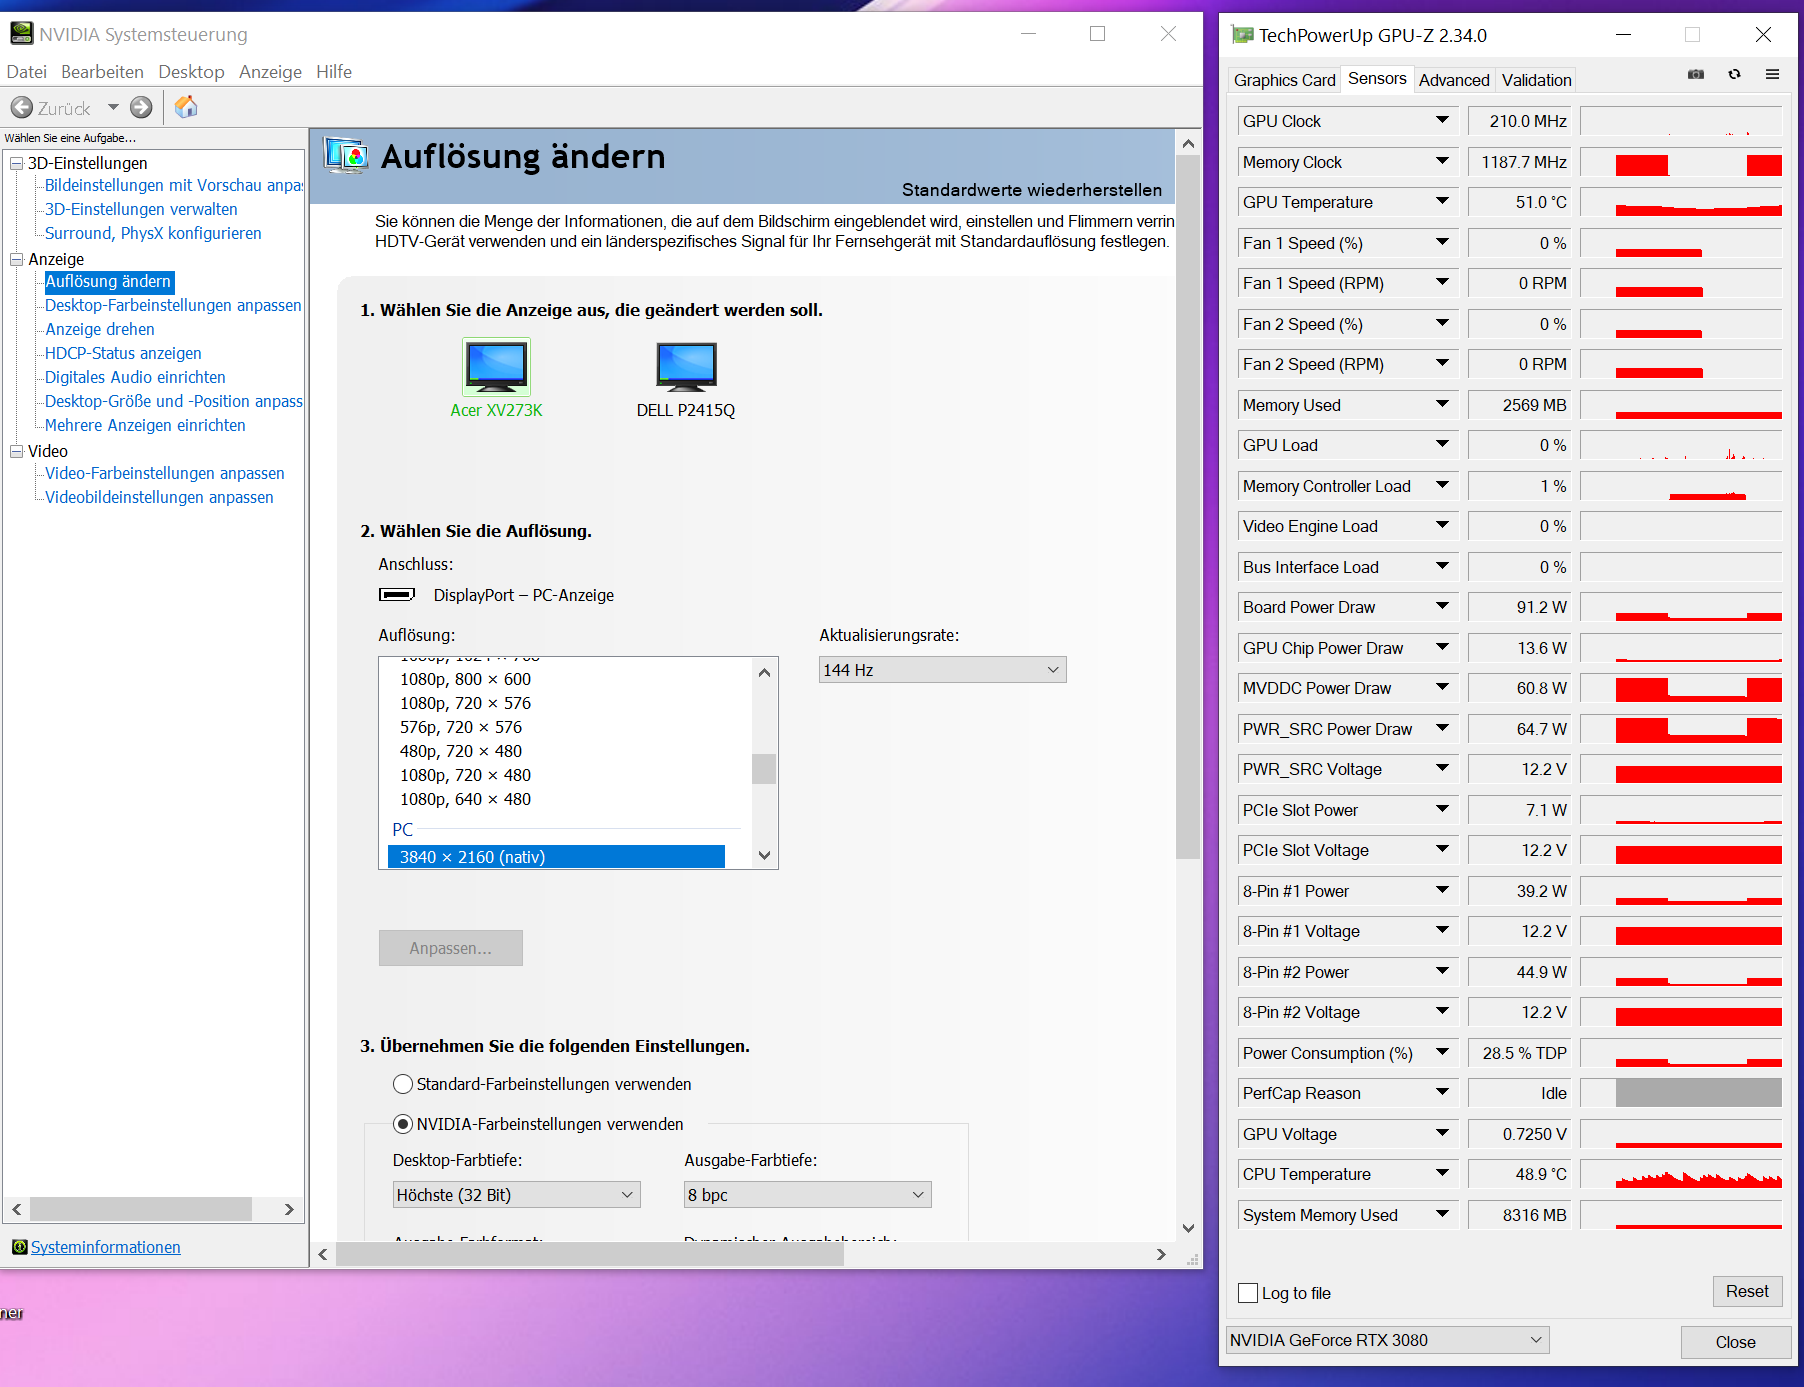The height and width of the screenshot is (1387, 1804).
Task: Click the Systeminformationen icon
Action: point(19,1247)
